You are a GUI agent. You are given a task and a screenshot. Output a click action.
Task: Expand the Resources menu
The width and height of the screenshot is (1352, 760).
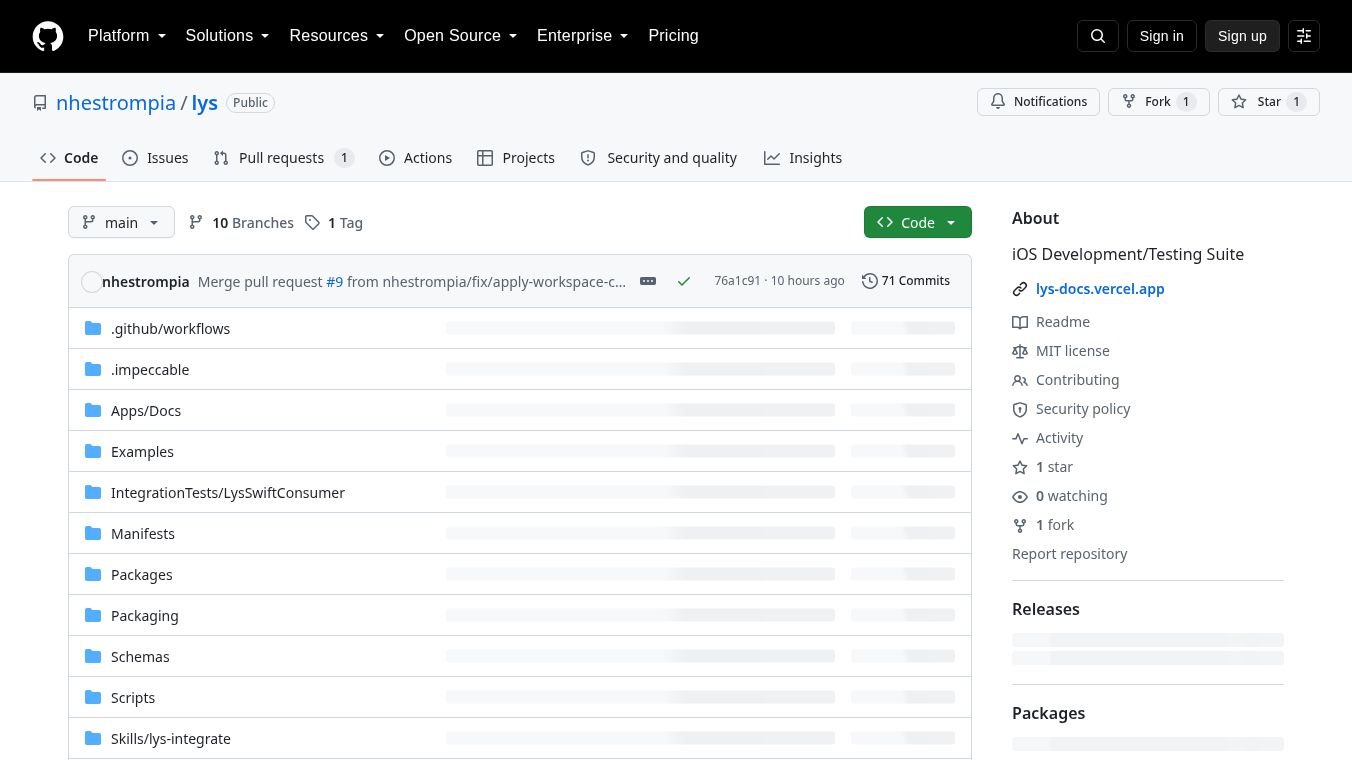tap(337, 36)
